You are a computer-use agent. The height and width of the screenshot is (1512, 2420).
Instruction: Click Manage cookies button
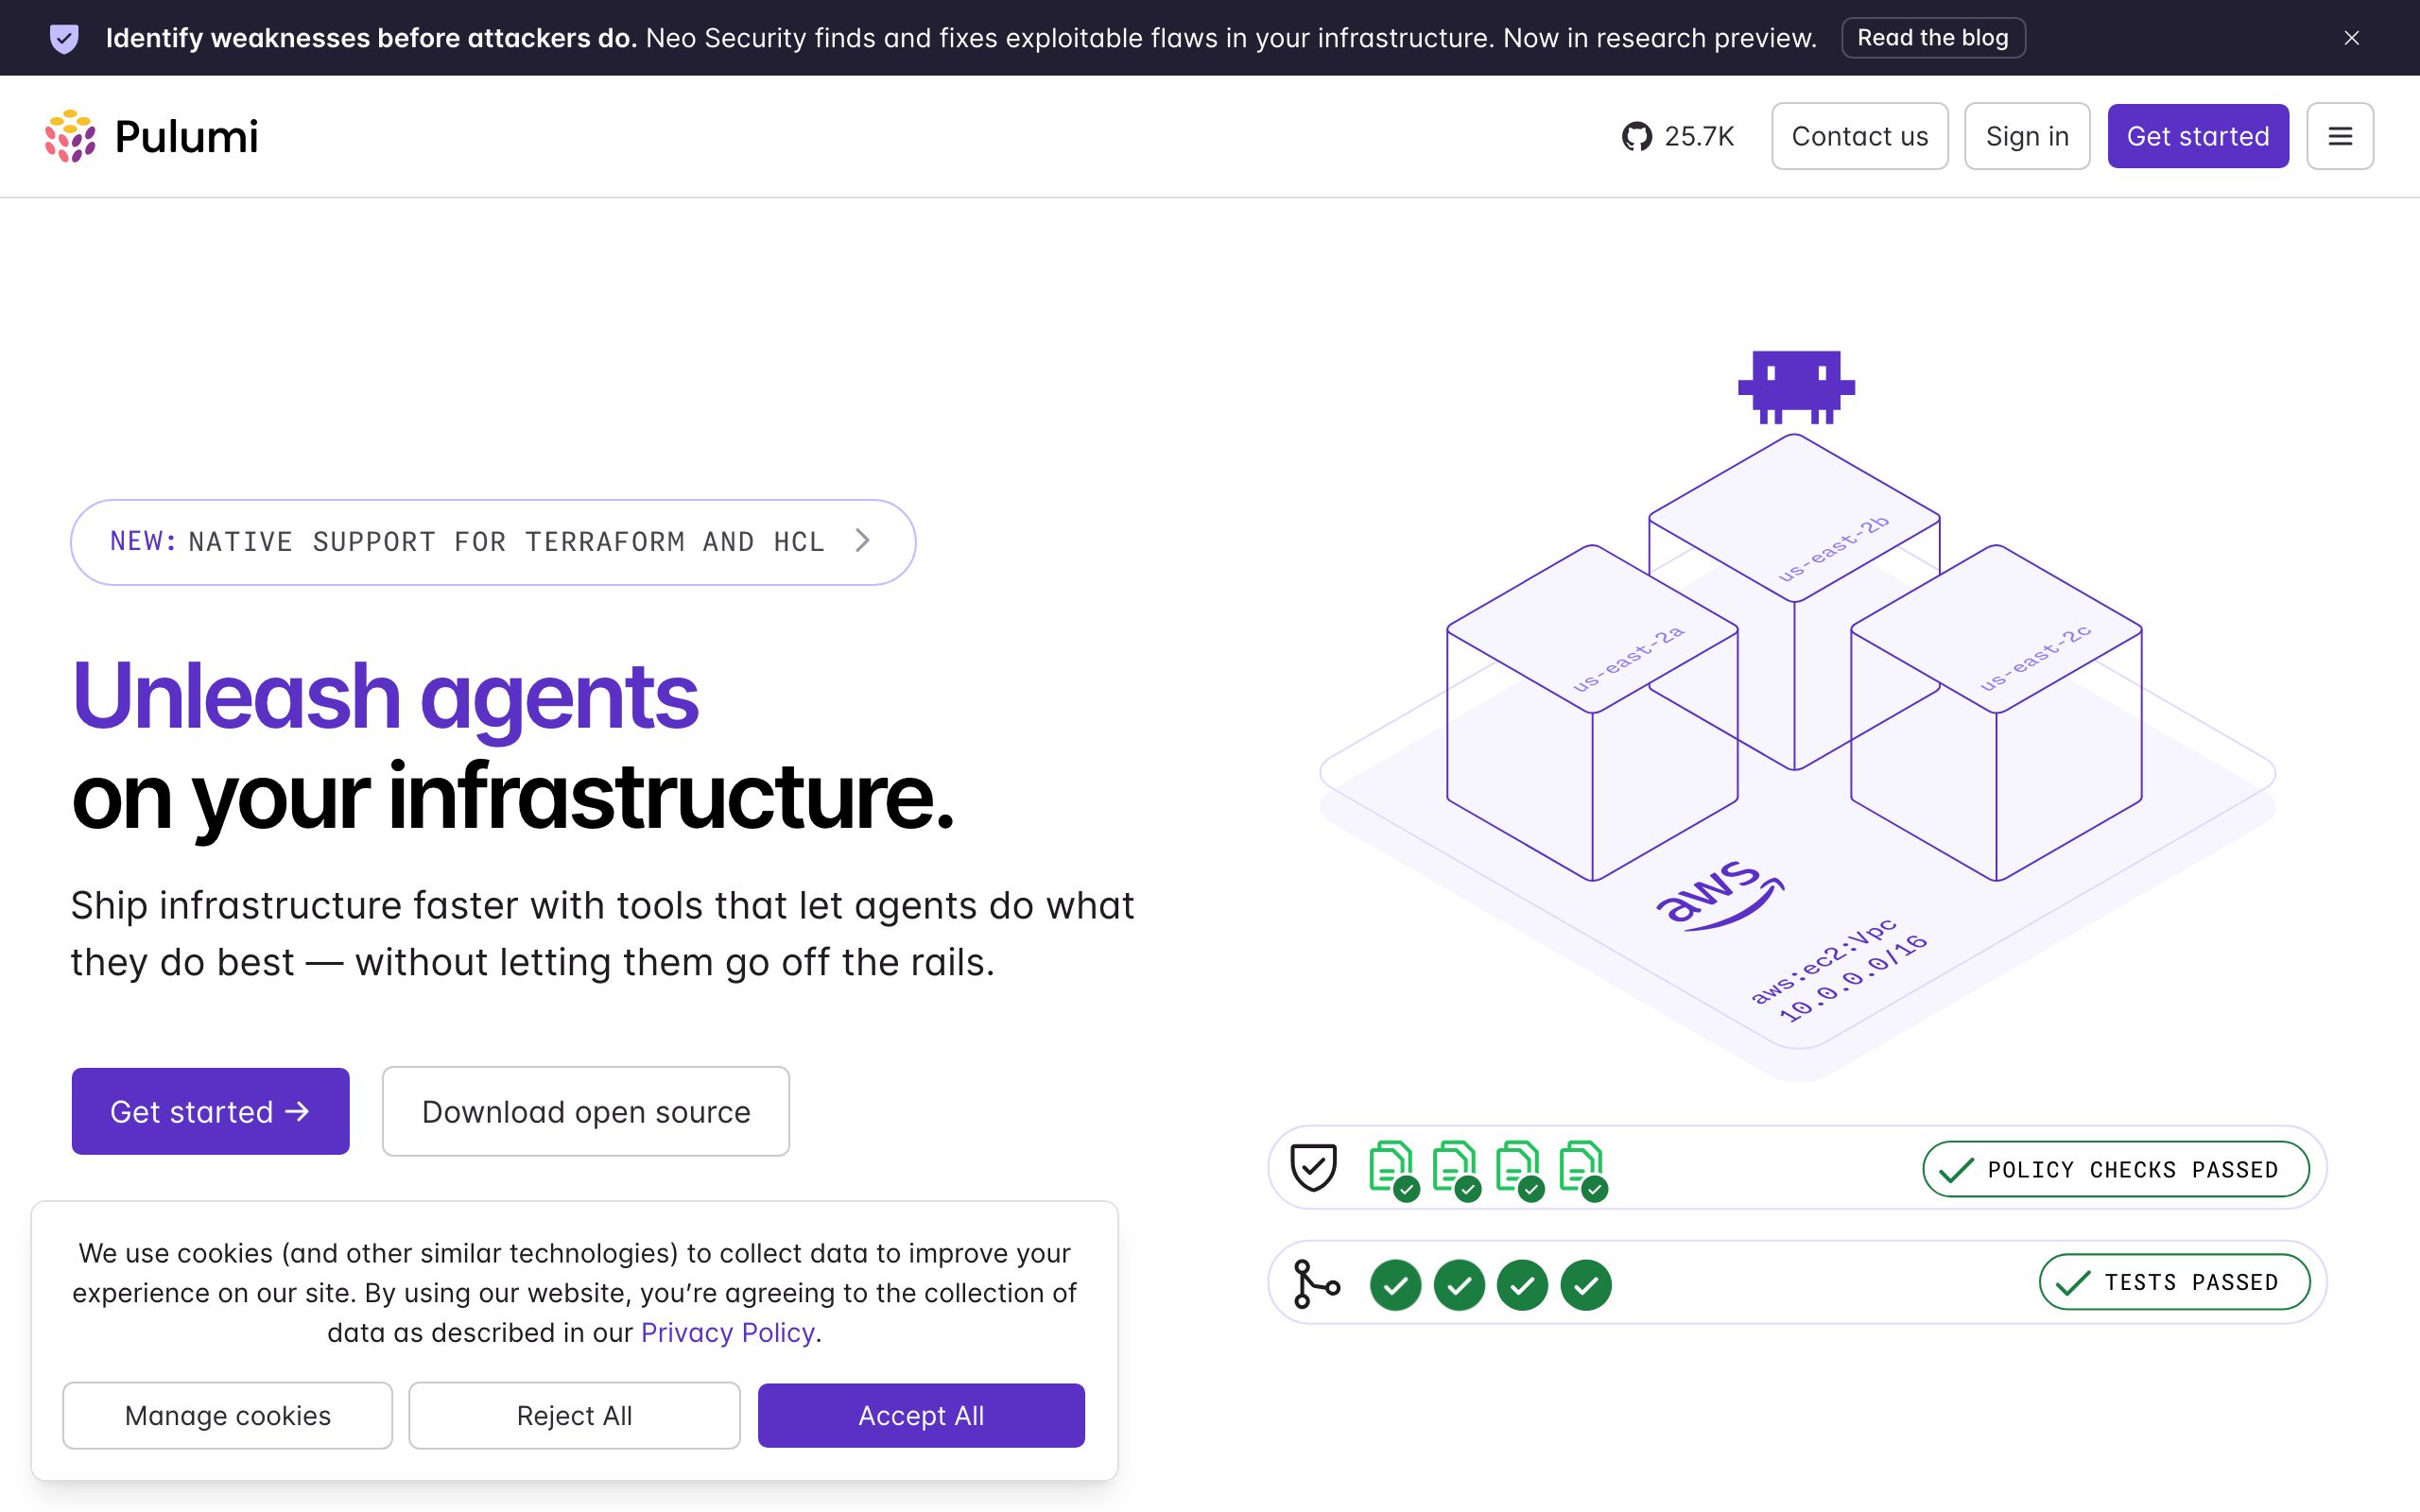228,1415
